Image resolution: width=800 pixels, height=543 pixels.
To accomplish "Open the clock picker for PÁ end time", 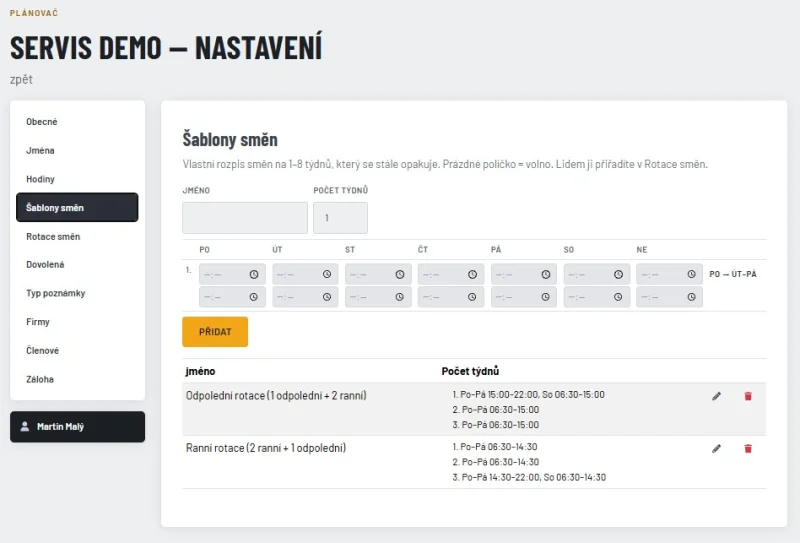I will click(545, 297).
